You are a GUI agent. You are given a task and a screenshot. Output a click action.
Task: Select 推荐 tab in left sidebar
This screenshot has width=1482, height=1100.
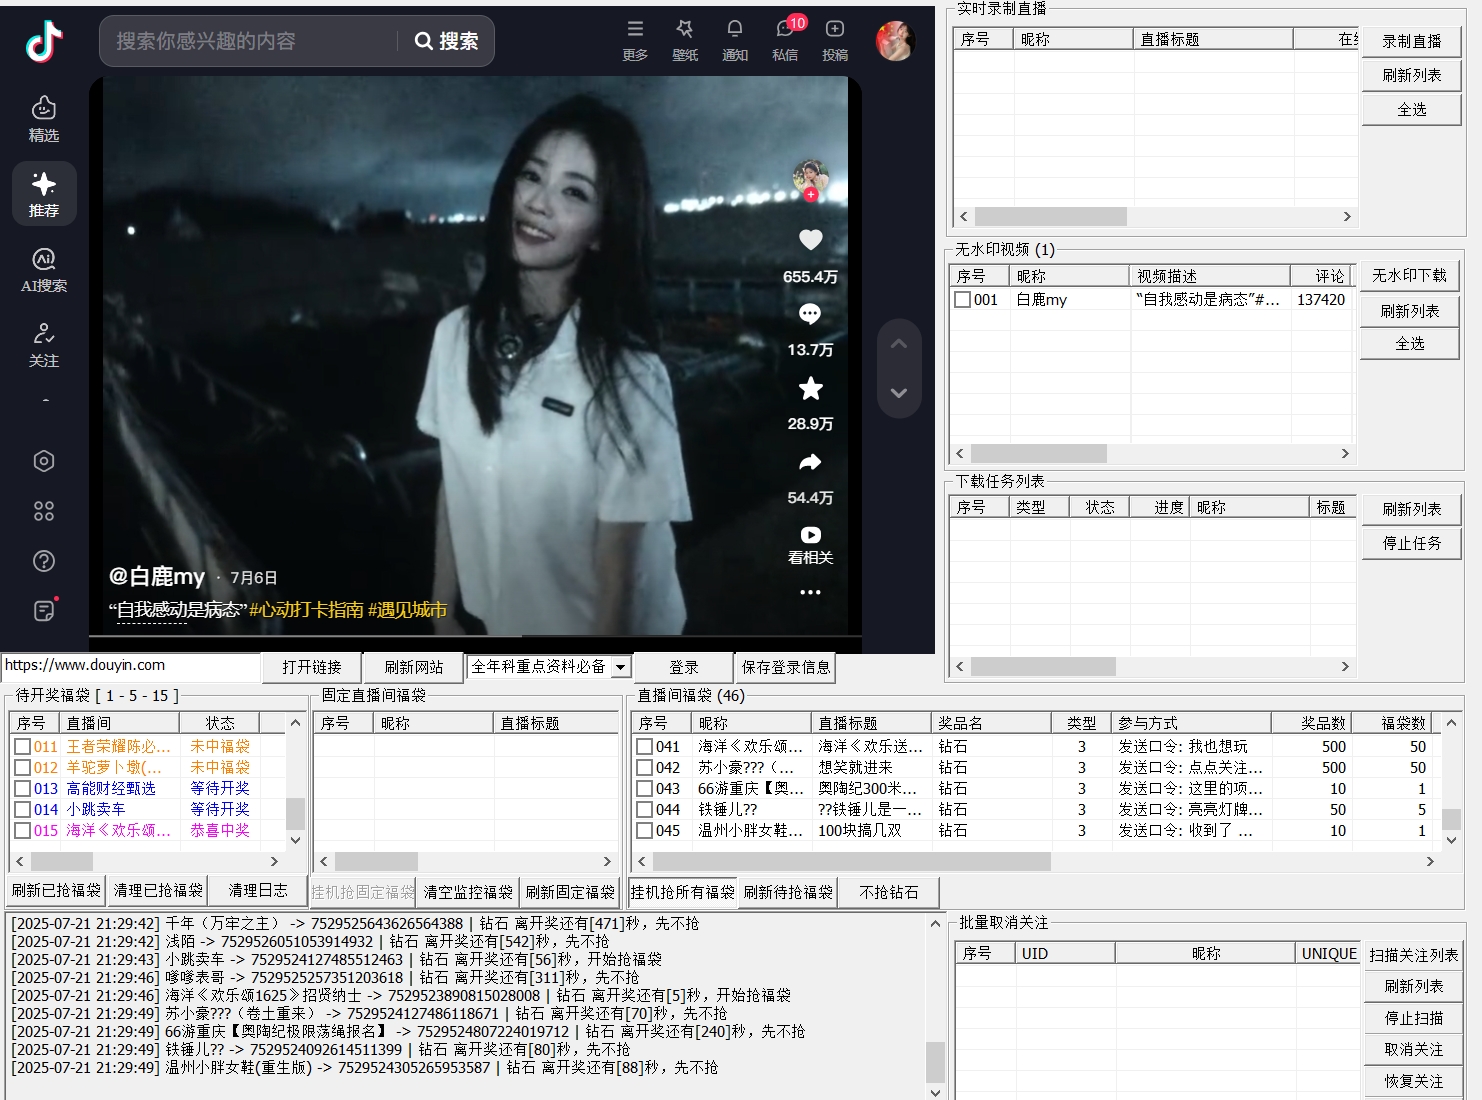click(44, 193)
